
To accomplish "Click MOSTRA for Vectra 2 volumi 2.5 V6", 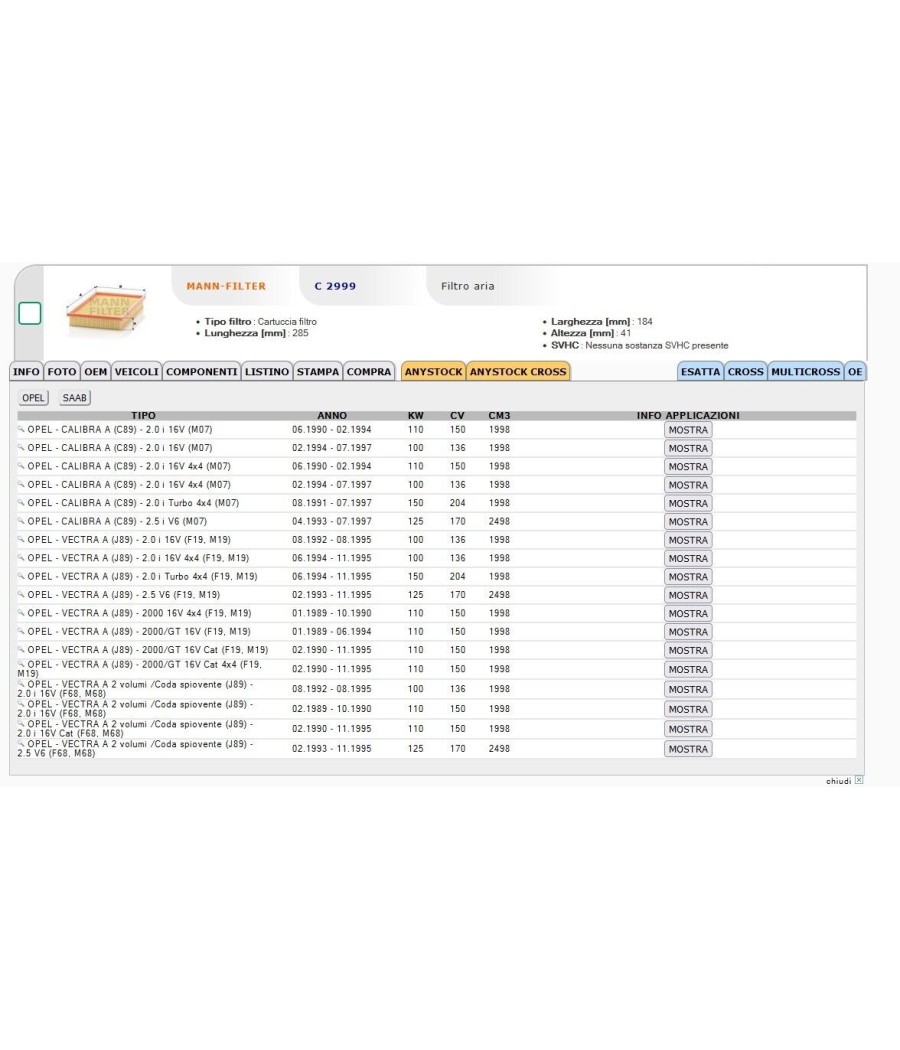I will click(688, 749).
